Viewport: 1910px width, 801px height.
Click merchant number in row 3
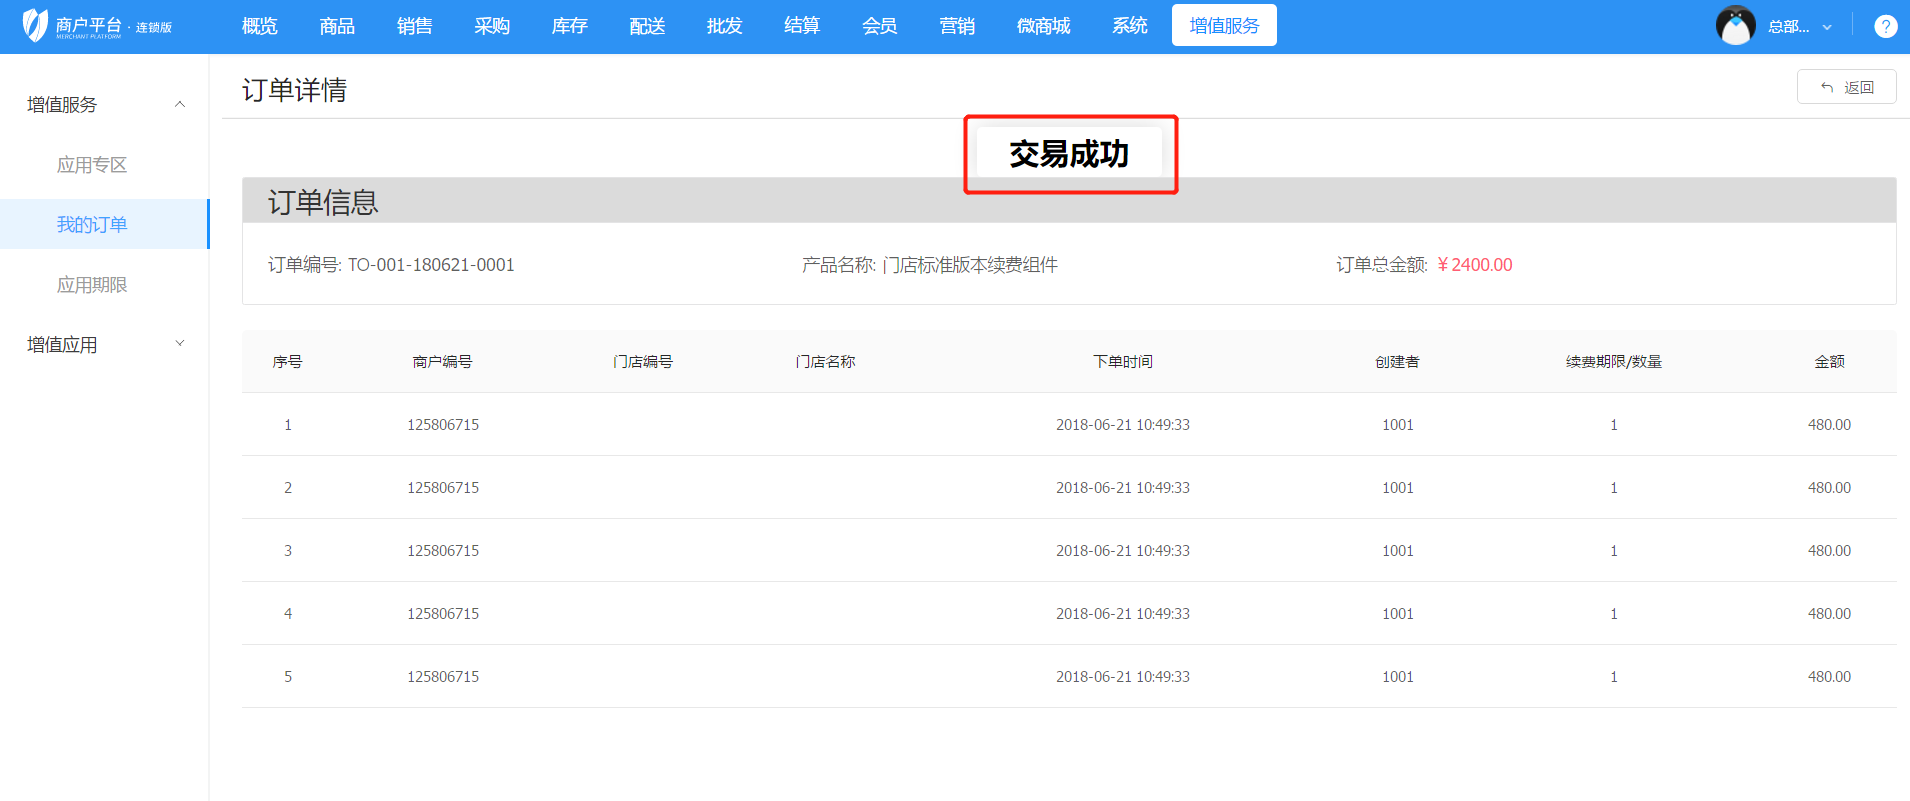pos(443,551)
